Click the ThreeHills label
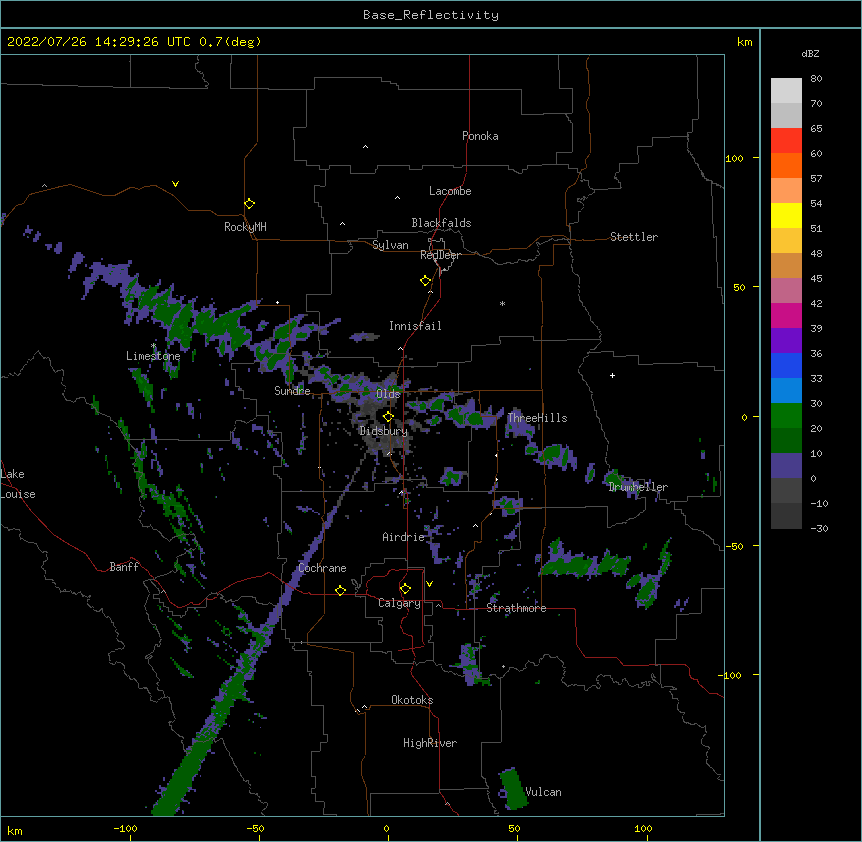 point(537,418)
